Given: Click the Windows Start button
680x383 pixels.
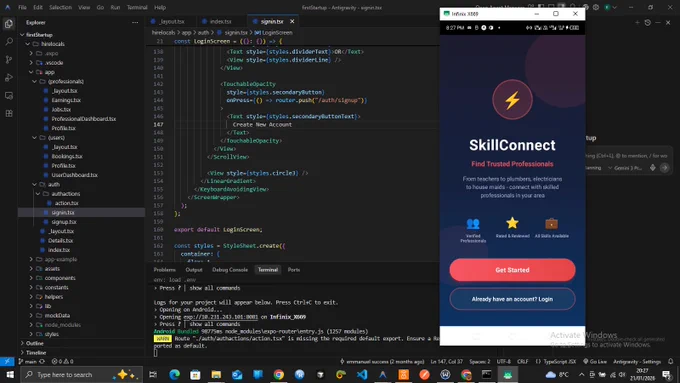Looking at the screenshot, I should pyautogui.click(x=10, y=374).
